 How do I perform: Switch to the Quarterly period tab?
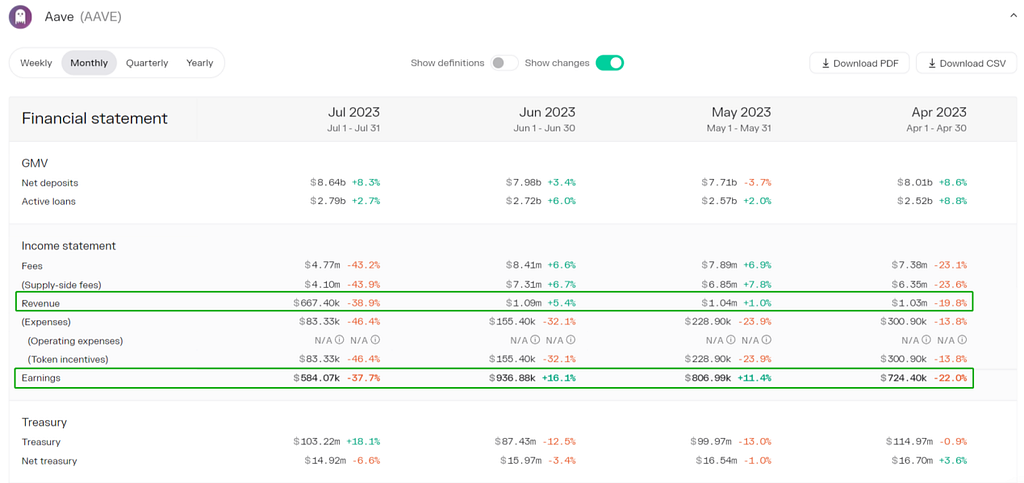pos(147,63)
